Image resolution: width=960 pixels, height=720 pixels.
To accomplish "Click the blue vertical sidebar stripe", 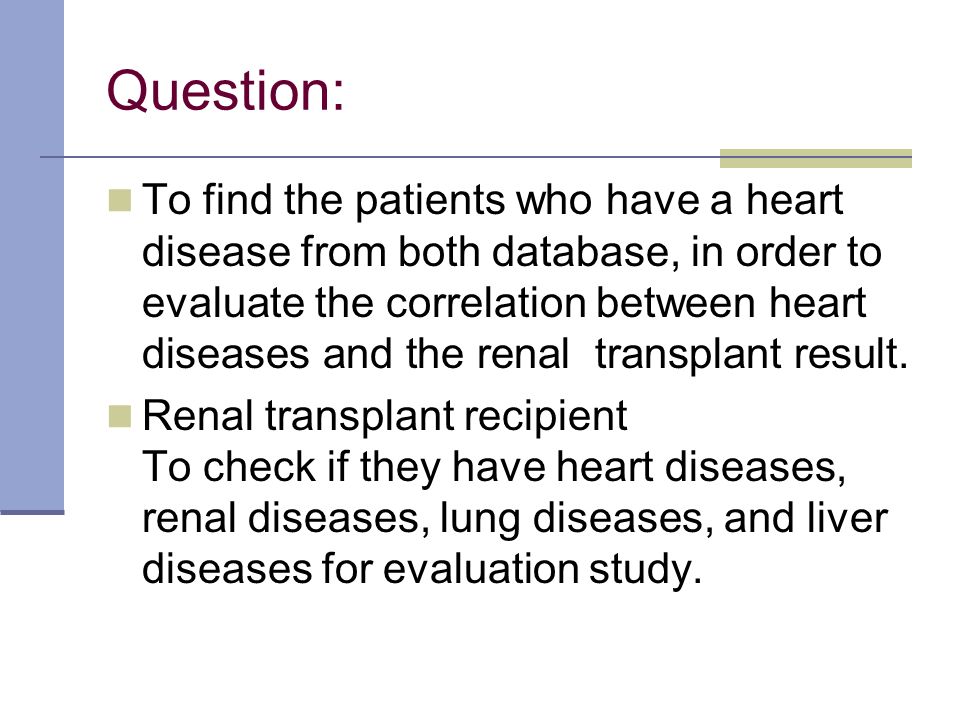I will [x=32, y=255].
